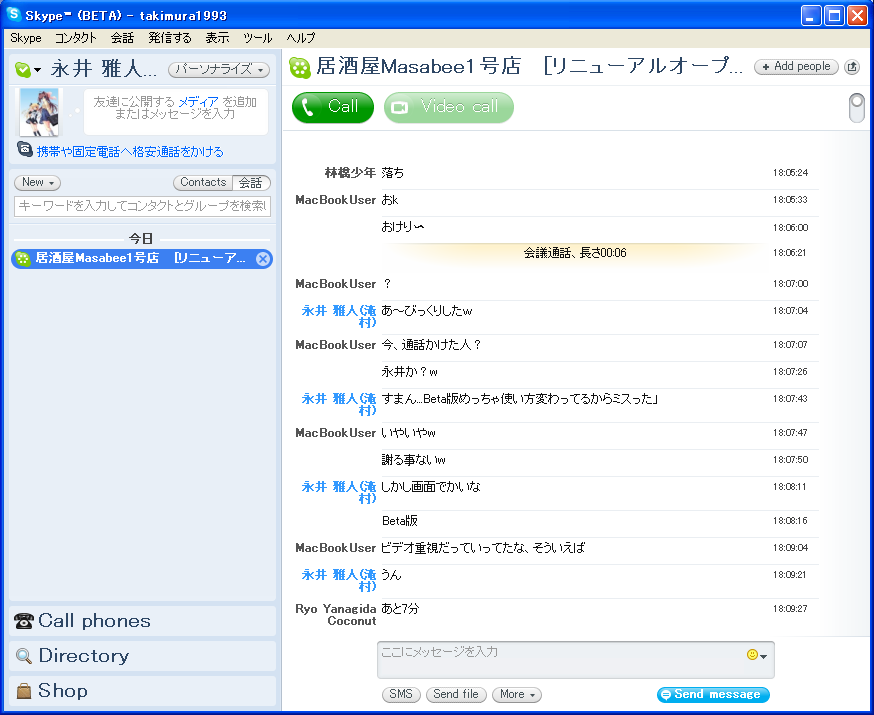Viewport: 874px width, 715px height.
Task: Select the 居酒屋Masabee1号店 conversation in list
Action: click(x=142, y=259)
